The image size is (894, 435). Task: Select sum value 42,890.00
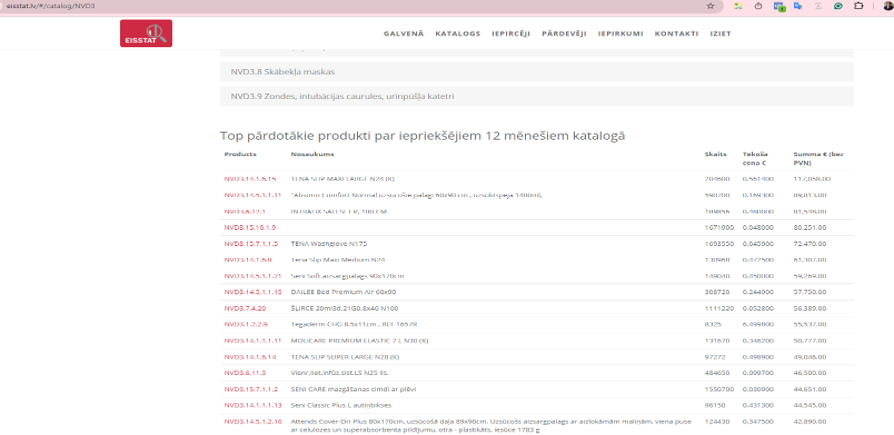(810, 422)
